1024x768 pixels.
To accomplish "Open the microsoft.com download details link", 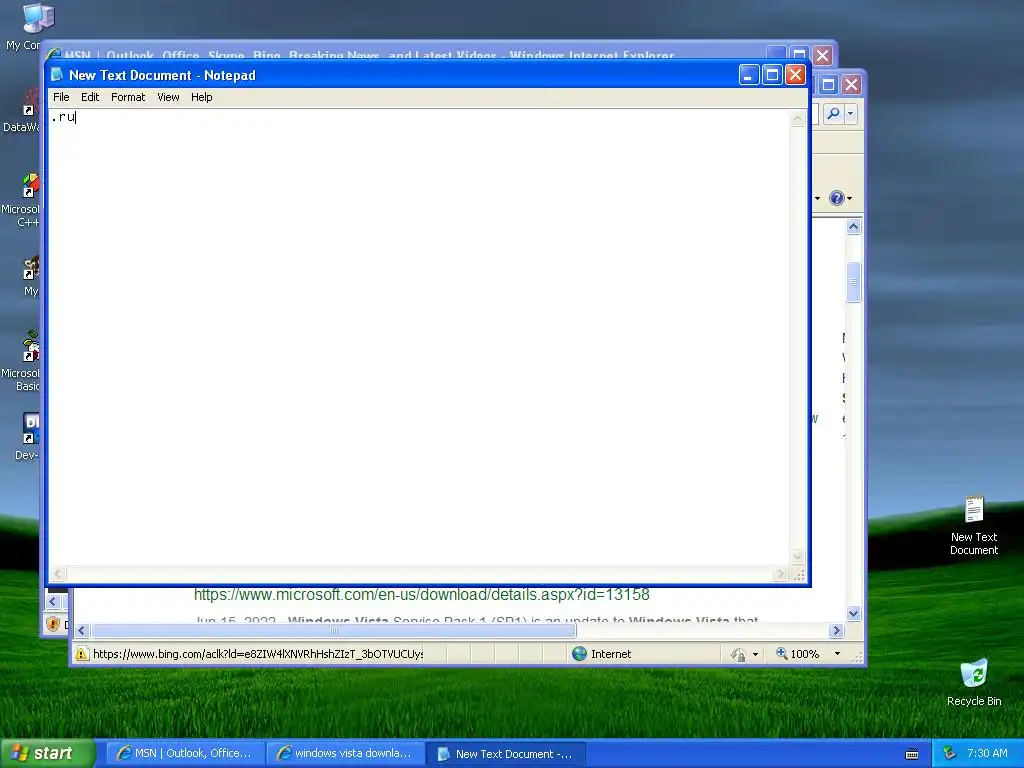I will click(x=422, y=595).
